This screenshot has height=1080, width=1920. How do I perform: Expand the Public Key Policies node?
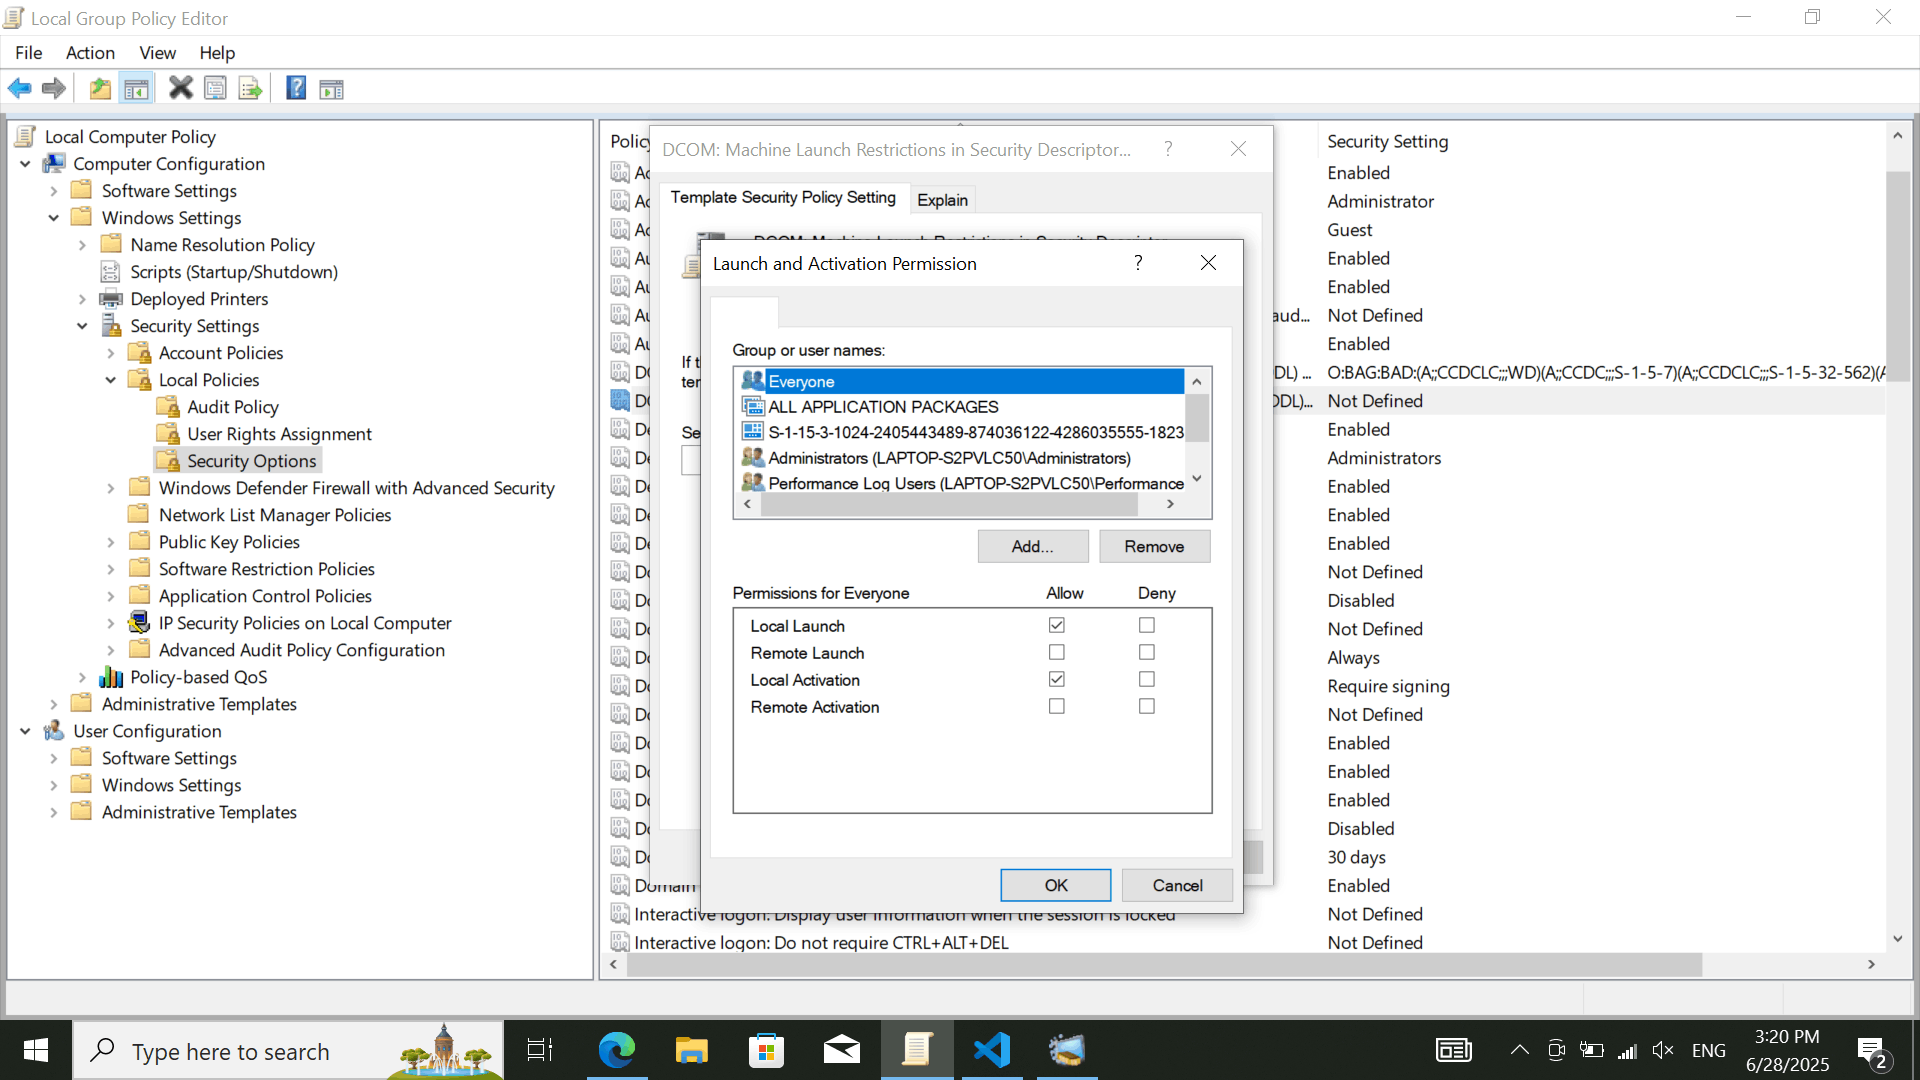111,542
